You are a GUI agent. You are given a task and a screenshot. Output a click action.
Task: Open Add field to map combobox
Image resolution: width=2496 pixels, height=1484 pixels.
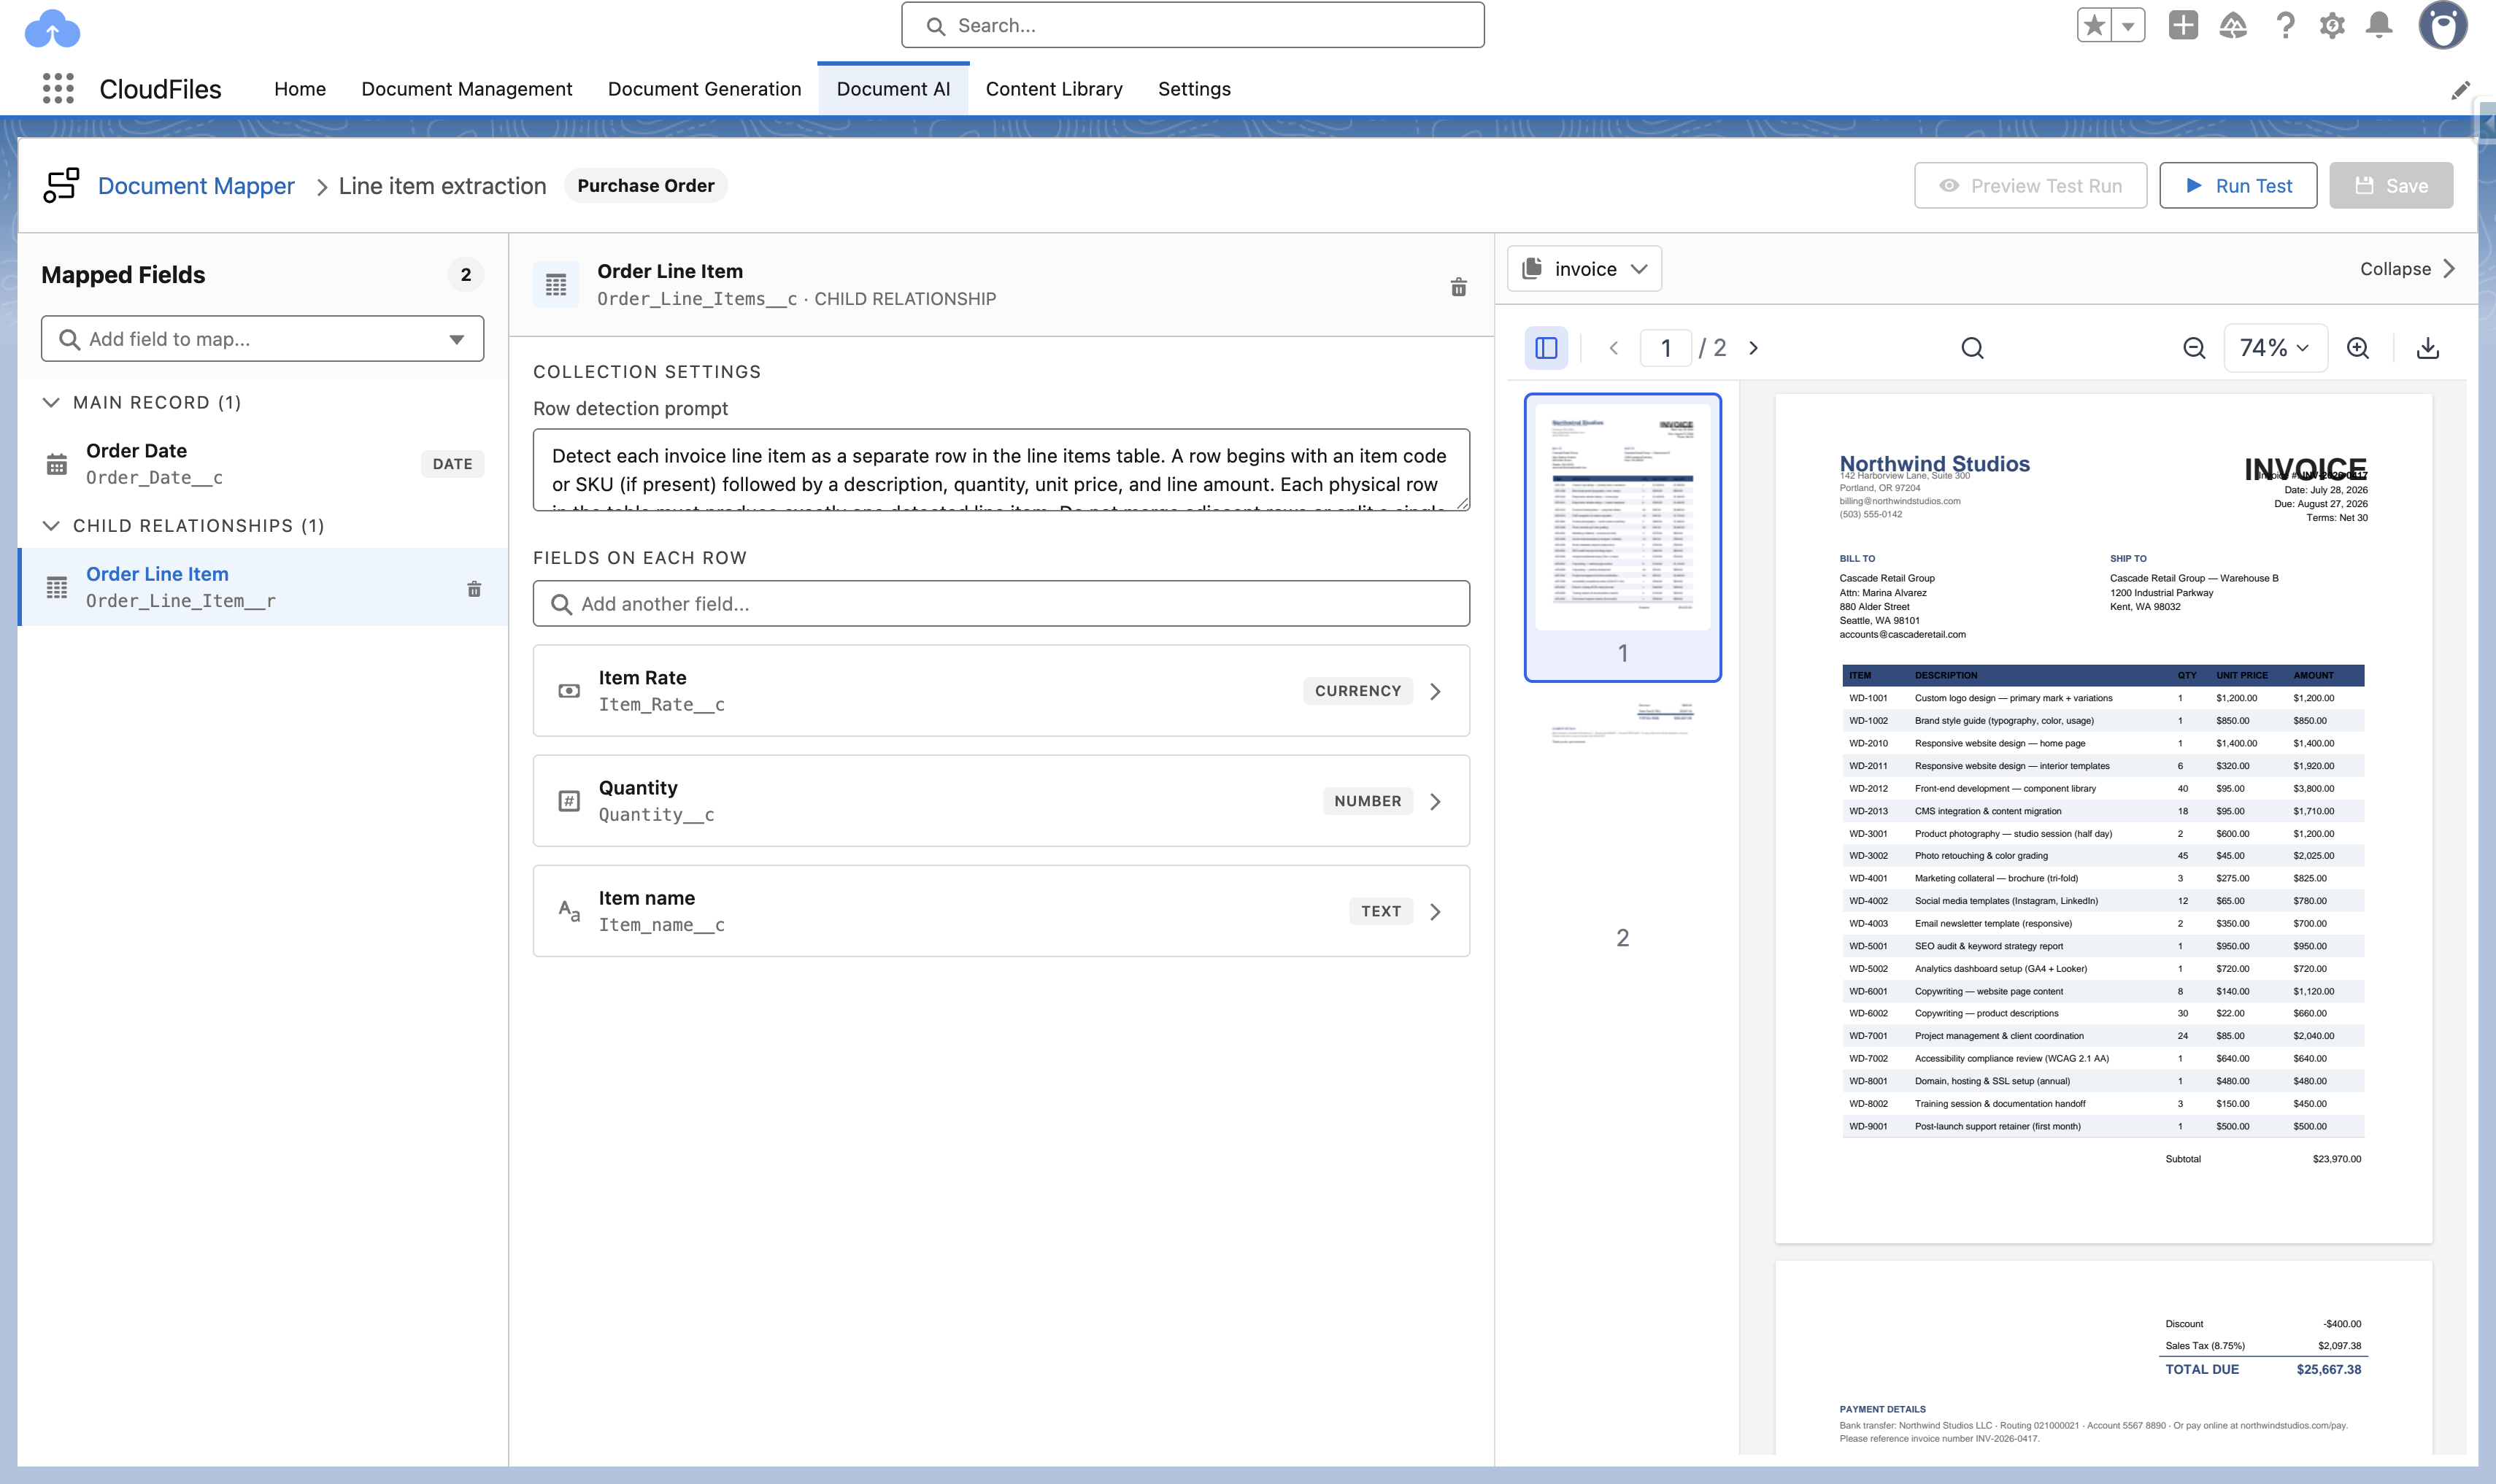click(263, 339)
